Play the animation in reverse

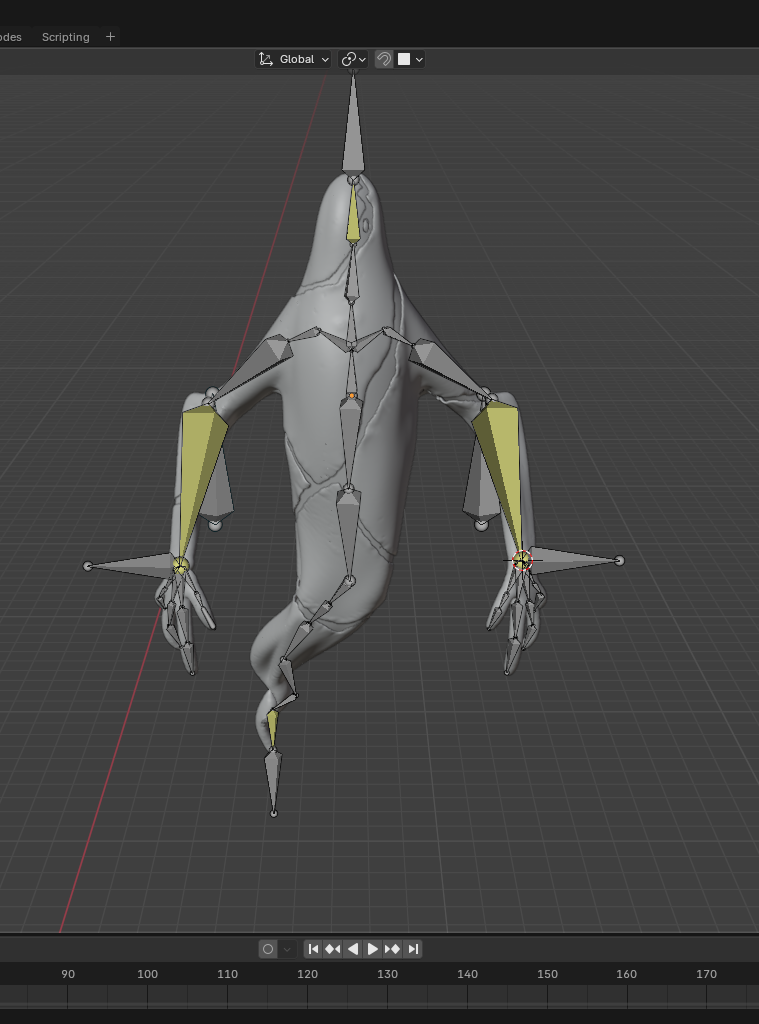tap(353, 949)
